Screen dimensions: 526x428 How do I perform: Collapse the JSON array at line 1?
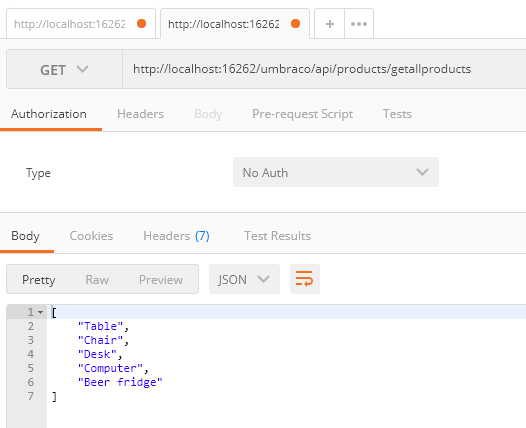(41, 312)
